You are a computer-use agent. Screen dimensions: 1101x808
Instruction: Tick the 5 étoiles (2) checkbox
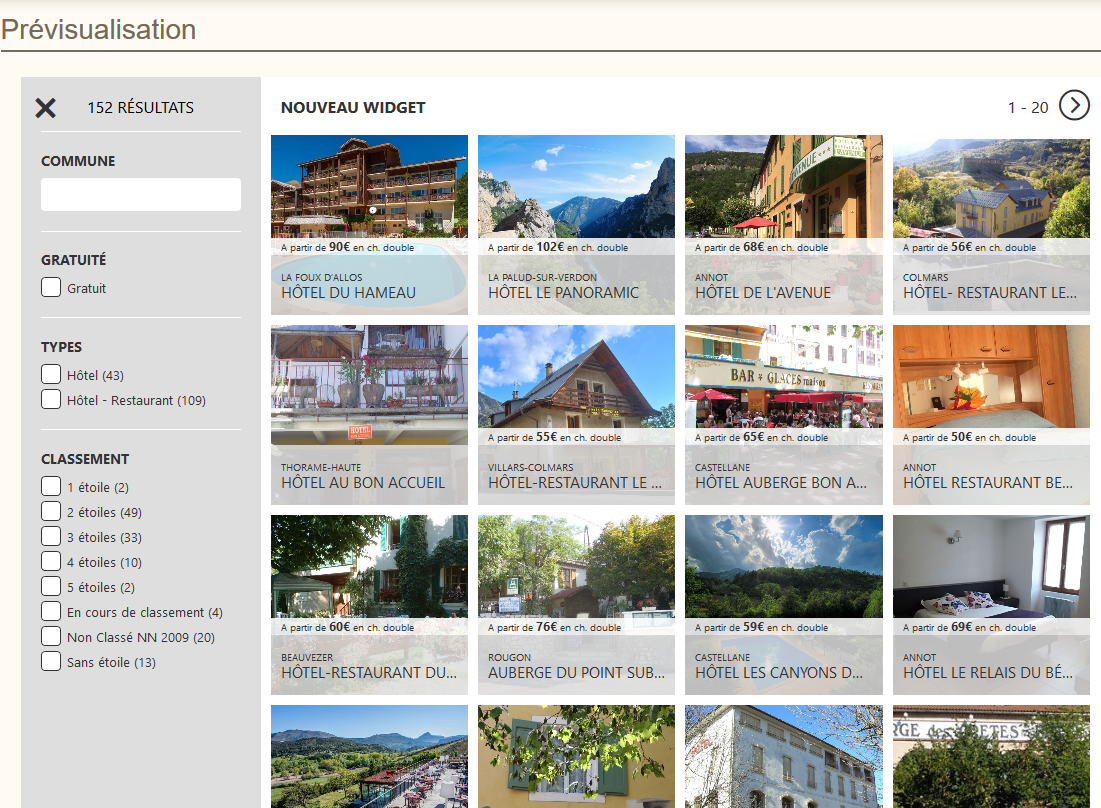point(51,586)
